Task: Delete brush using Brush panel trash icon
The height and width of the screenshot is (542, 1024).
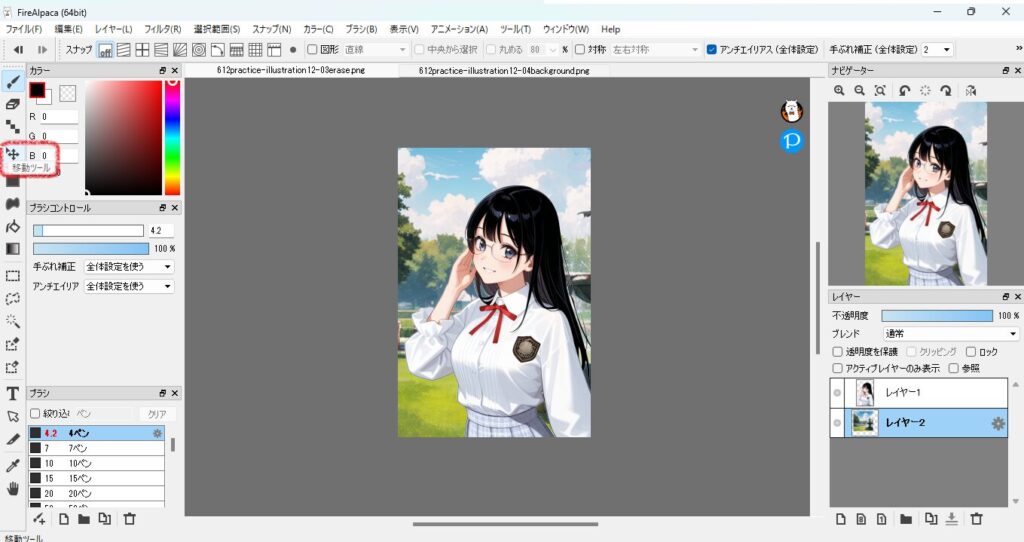Action: [x=129, y=519]
